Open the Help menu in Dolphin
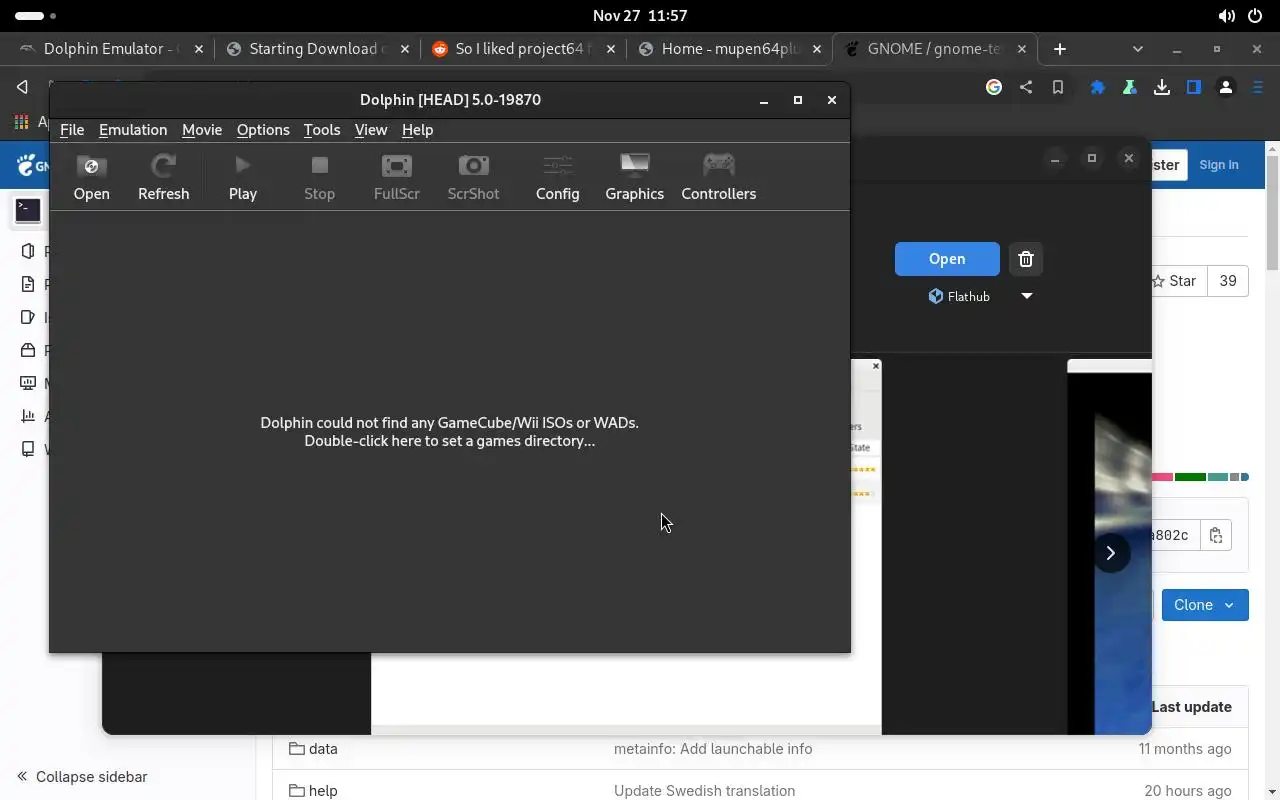This screenshot has height=800, width=1280. point(417,130)
